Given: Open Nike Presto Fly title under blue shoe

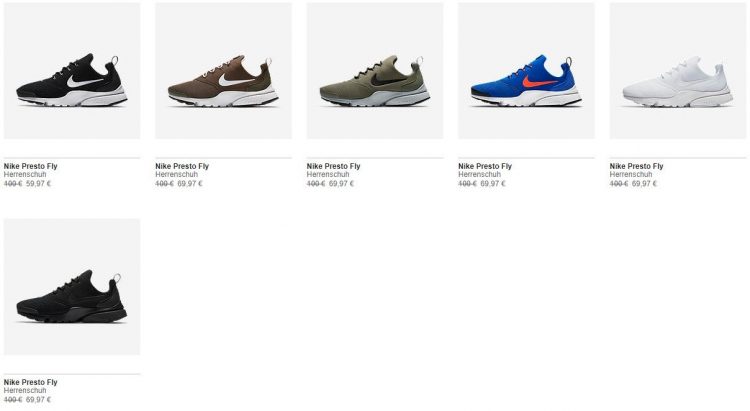Looking at the screenshot, I should [x=485, y=166].
